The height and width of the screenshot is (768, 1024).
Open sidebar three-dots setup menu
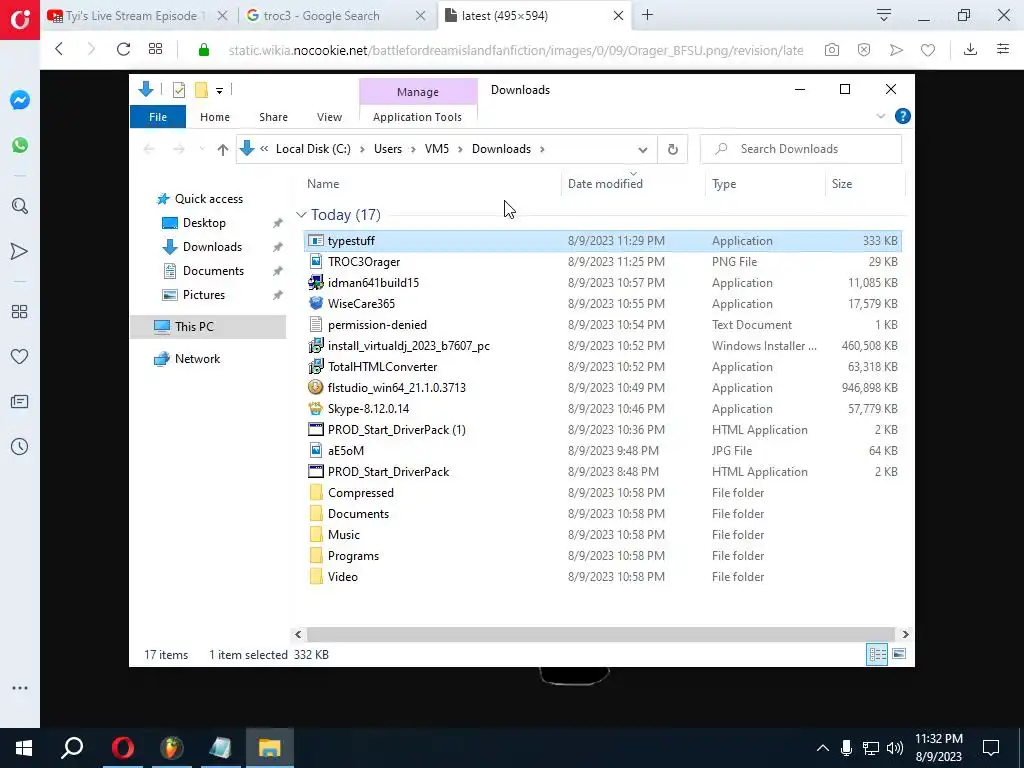pyautogui.click(x=20, y=688)
